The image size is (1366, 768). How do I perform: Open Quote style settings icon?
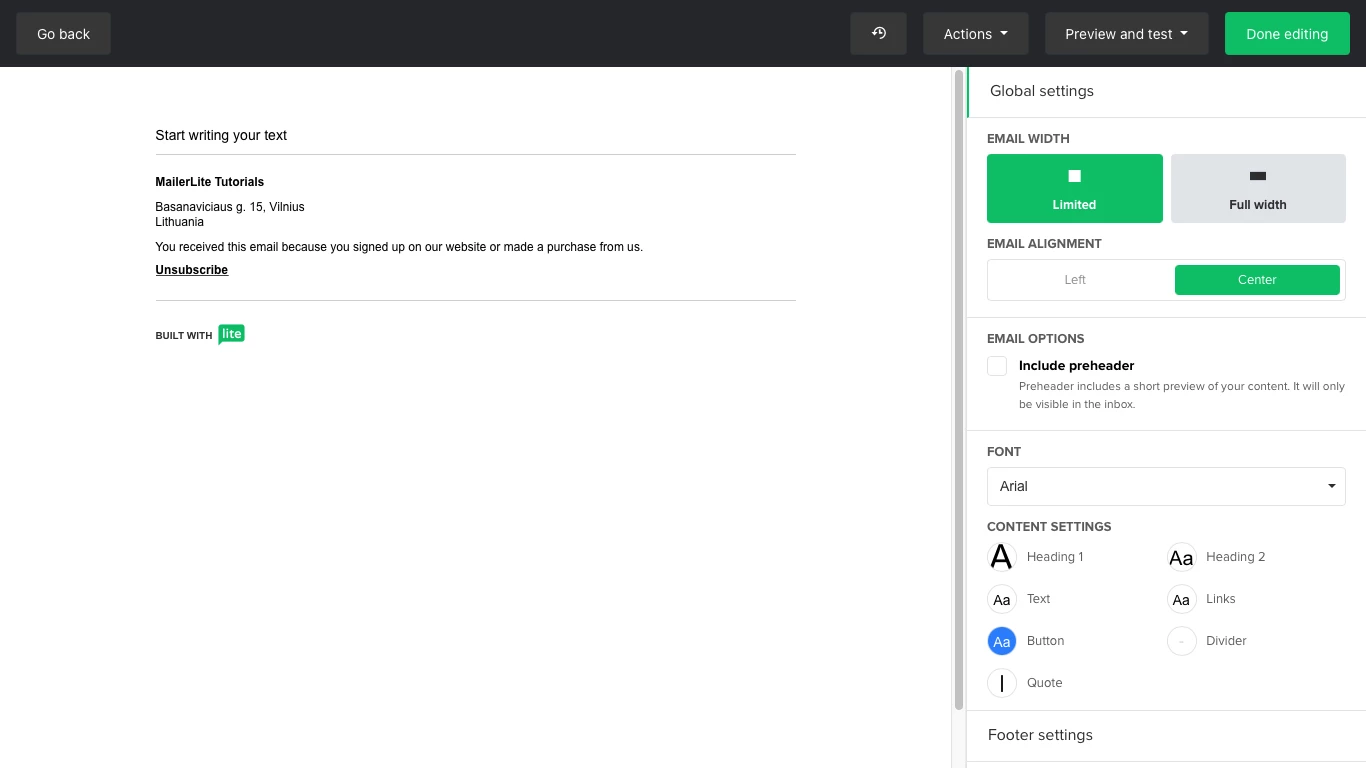coord(1001,683)
